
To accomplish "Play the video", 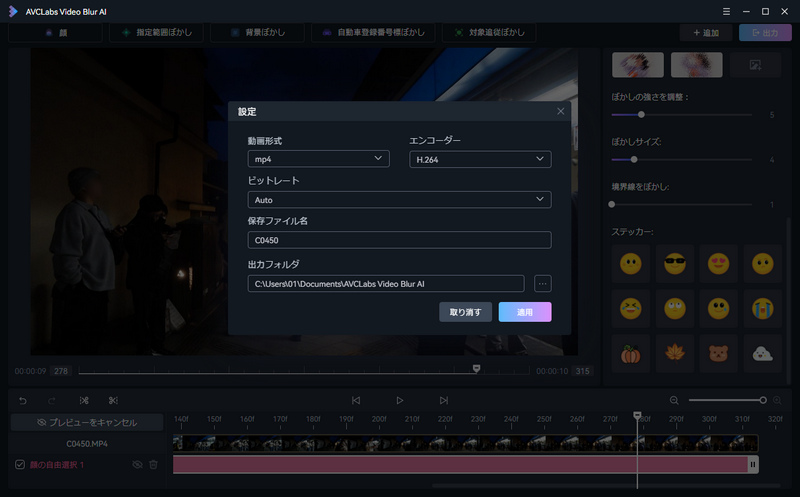I will point(399,401).
